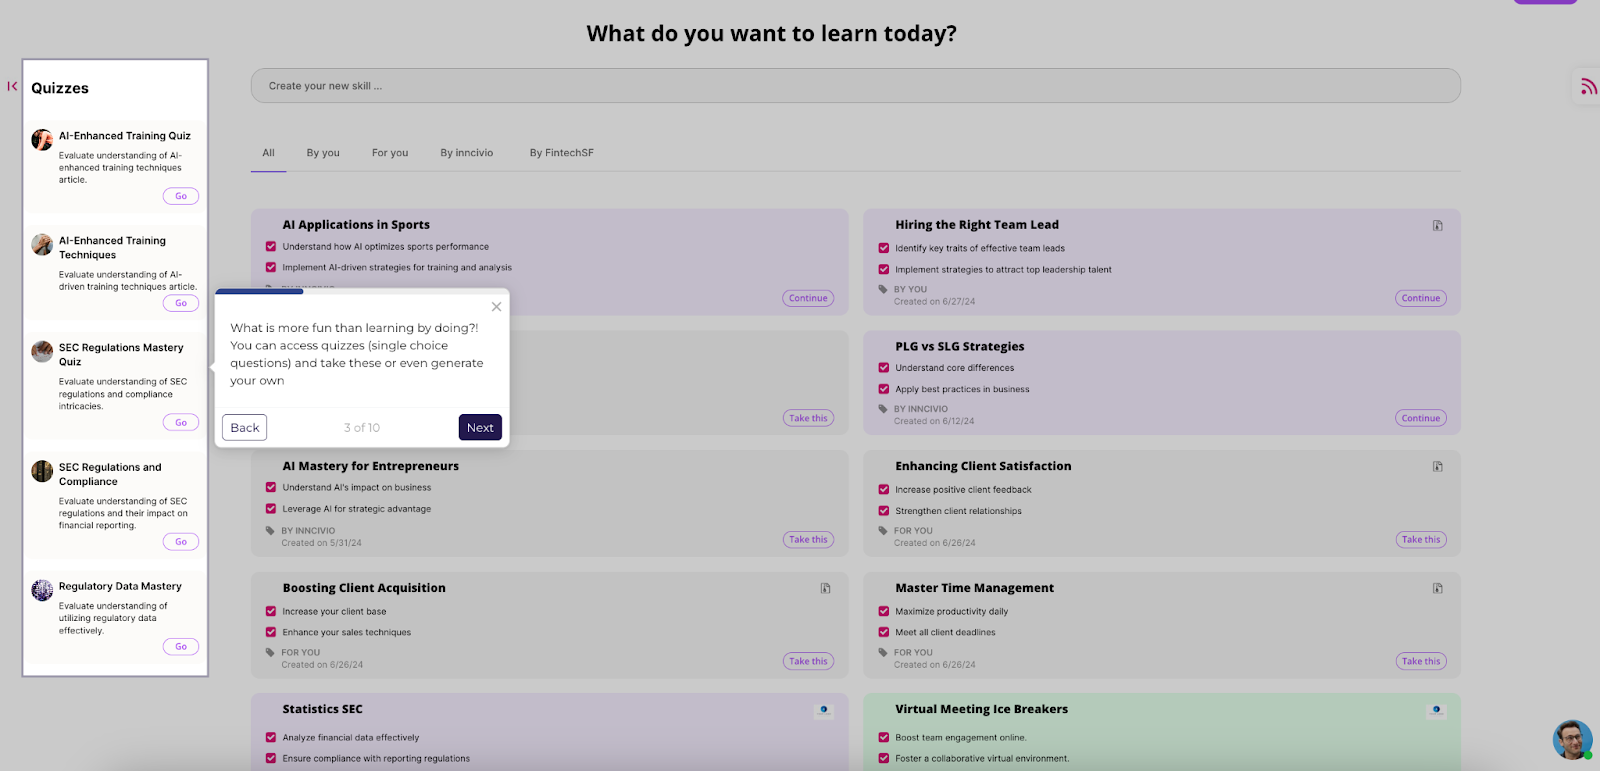Switch to the By FintechSF tab
1600x771 pixels.
coord(562,153)
